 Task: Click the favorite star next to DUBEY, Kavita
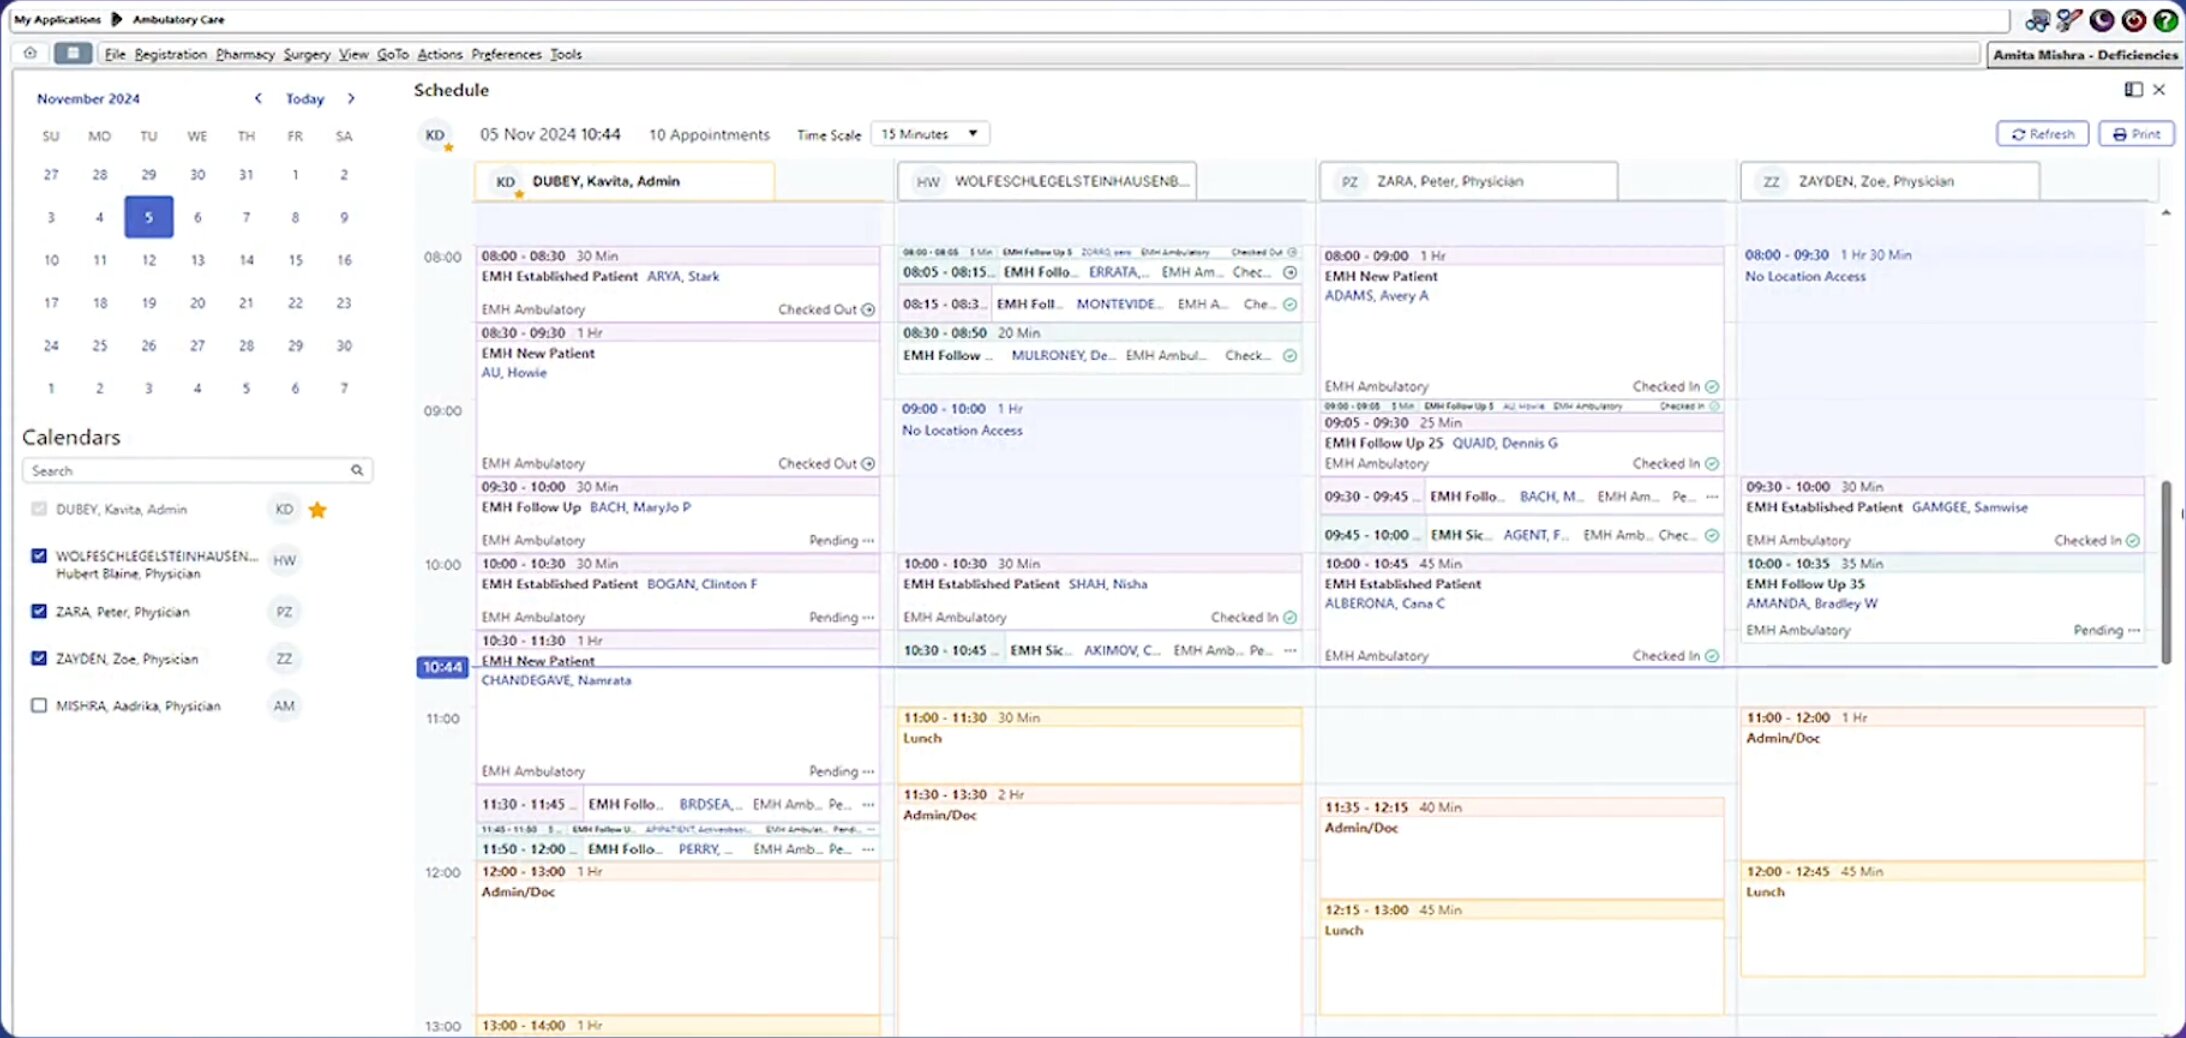coord(318,510)
